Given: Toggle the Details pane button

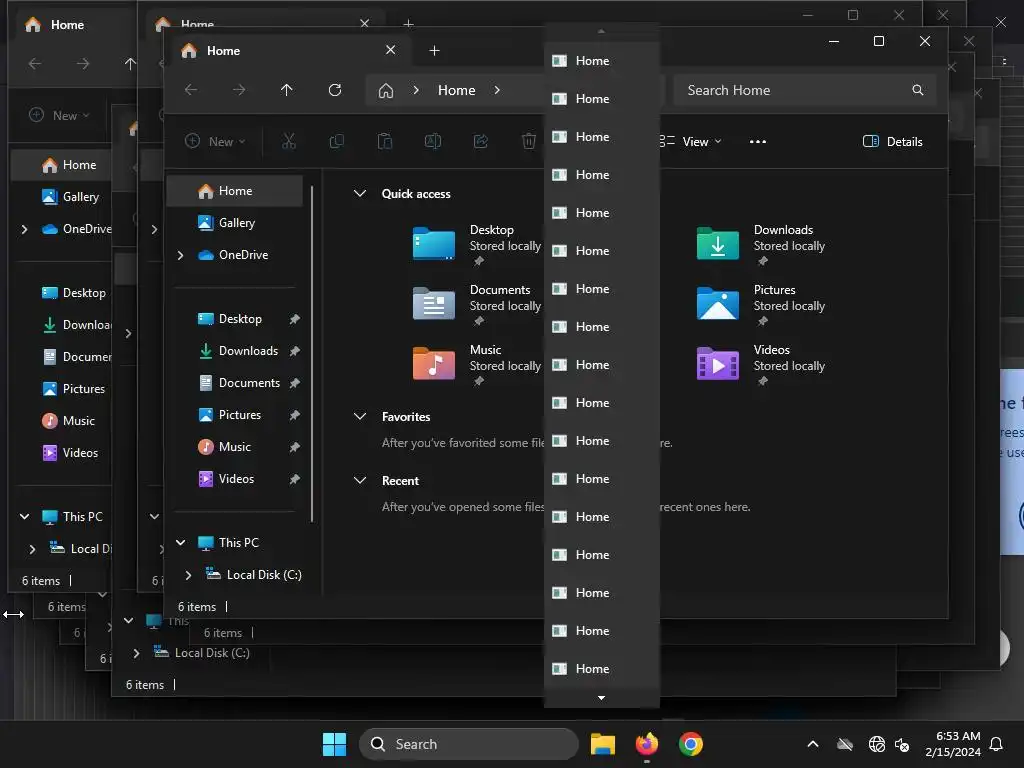Looking at the screenshot, I should pos(892,142).
